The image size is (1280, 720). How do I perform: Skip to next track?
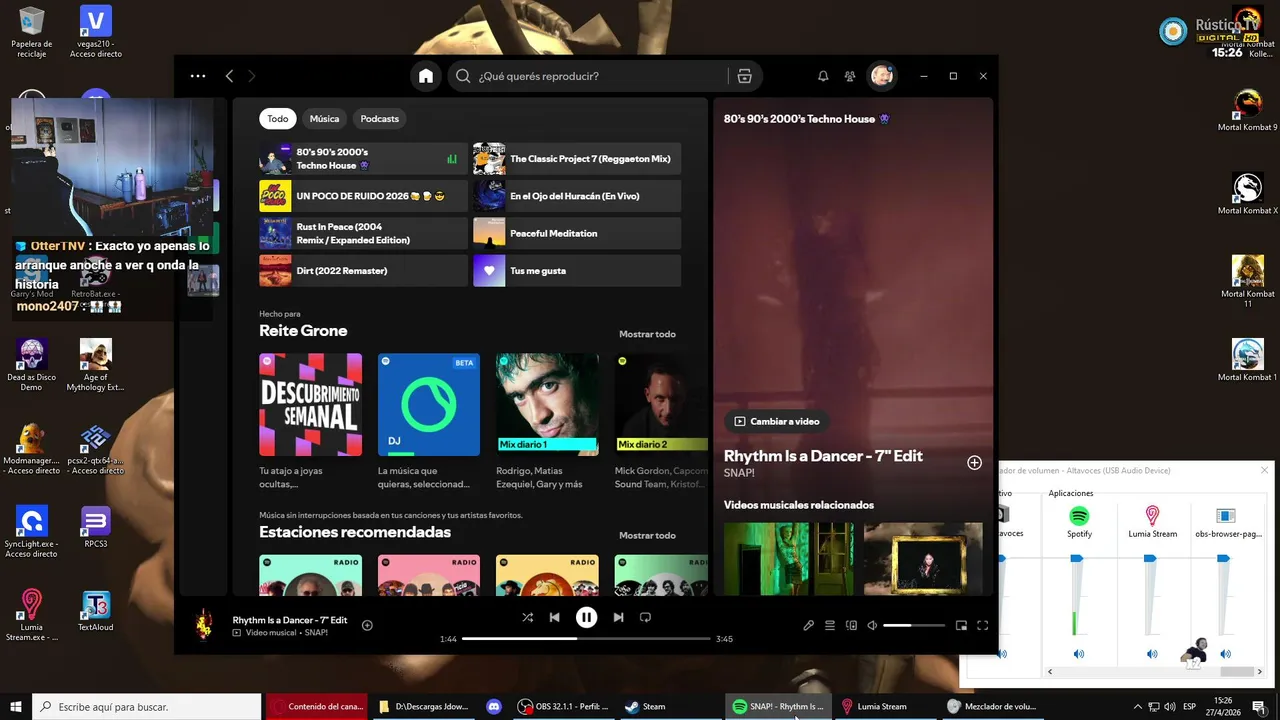point(618,618)
